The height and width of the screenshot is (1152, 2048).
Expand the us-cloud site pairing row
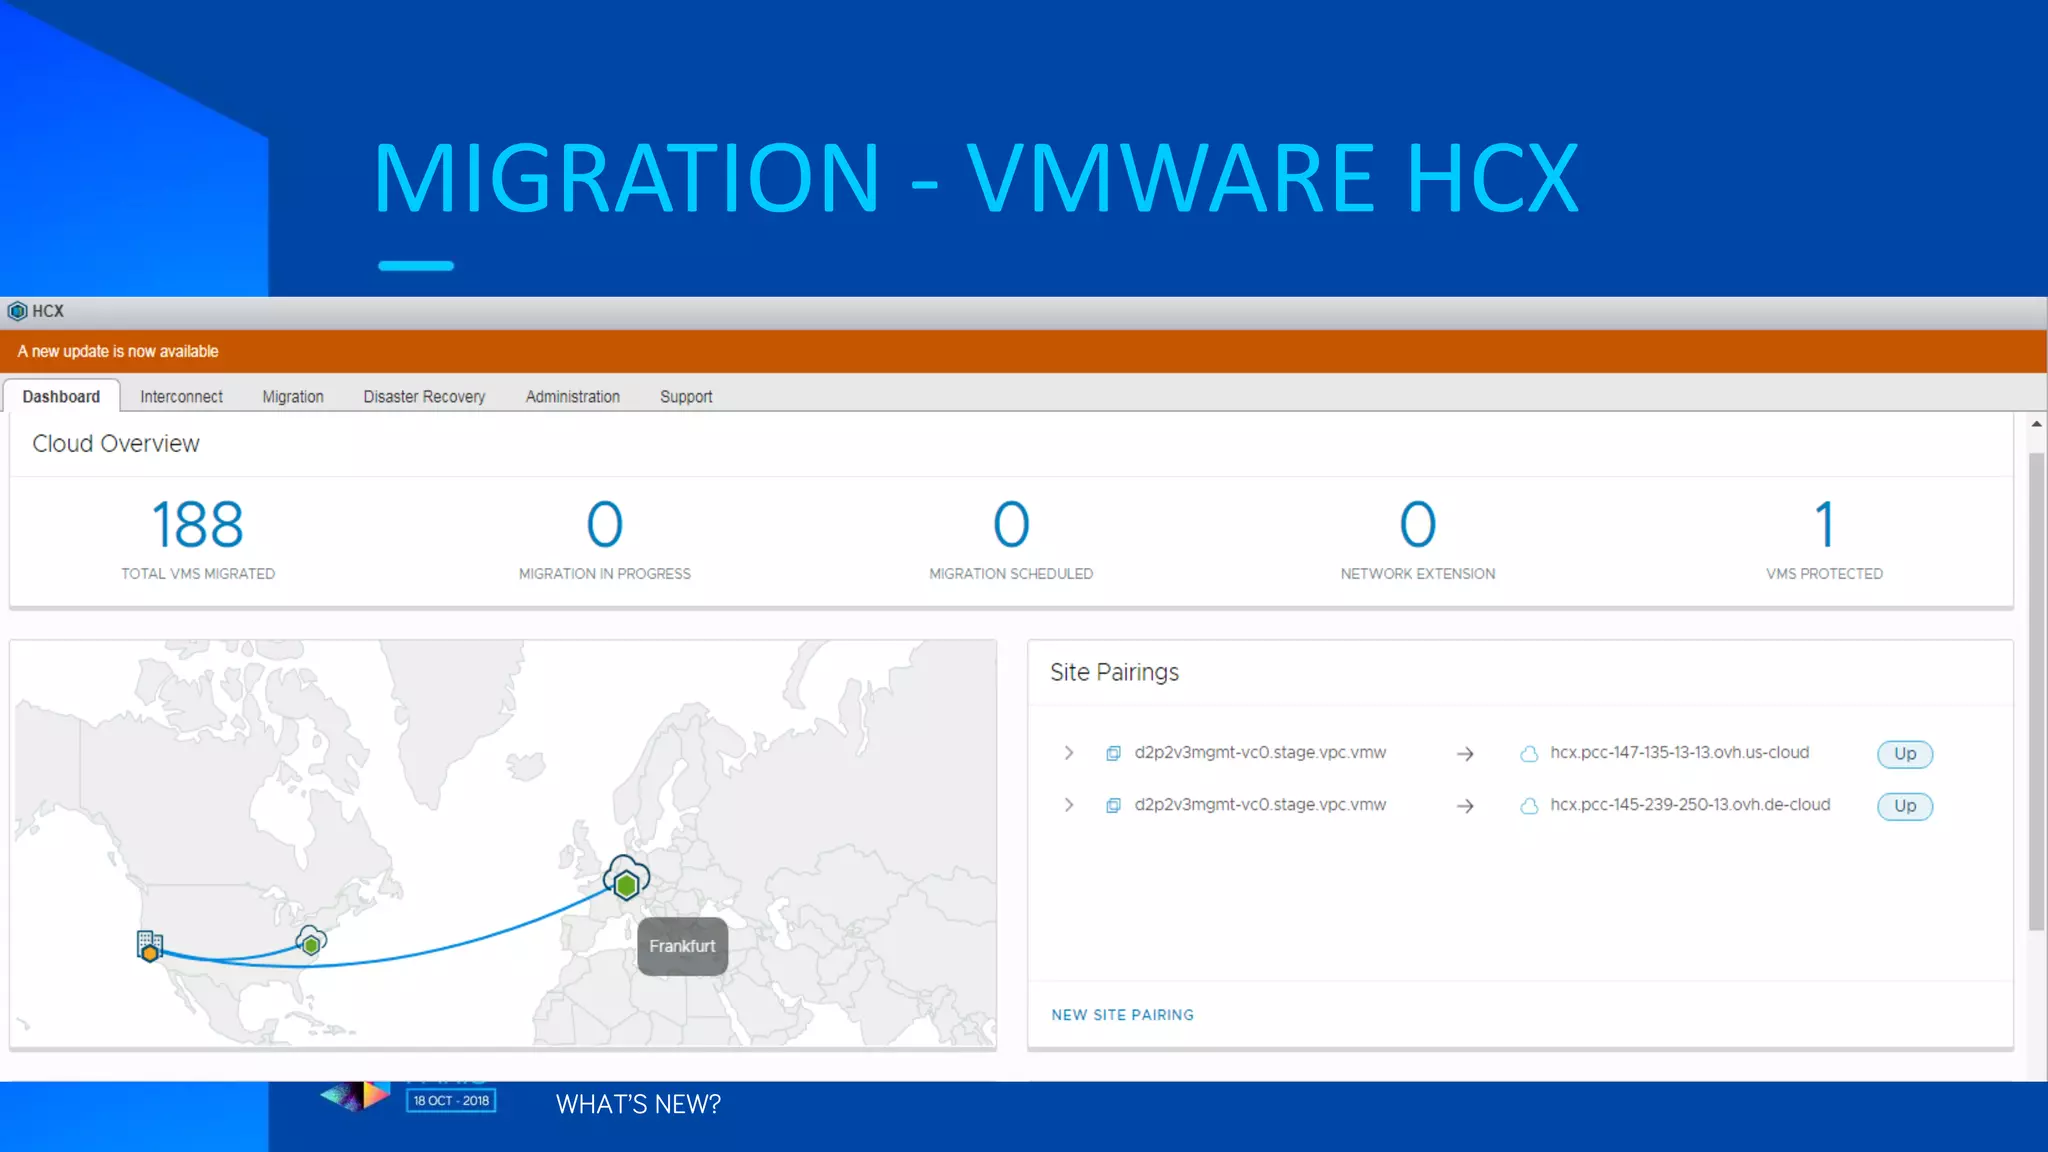(1069, 753)
